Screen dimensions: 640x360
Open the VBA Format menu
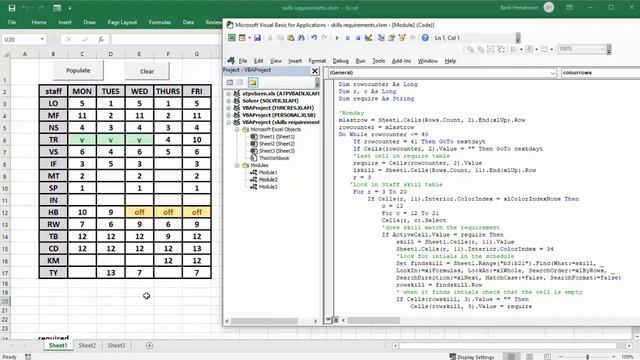point(317,61)
